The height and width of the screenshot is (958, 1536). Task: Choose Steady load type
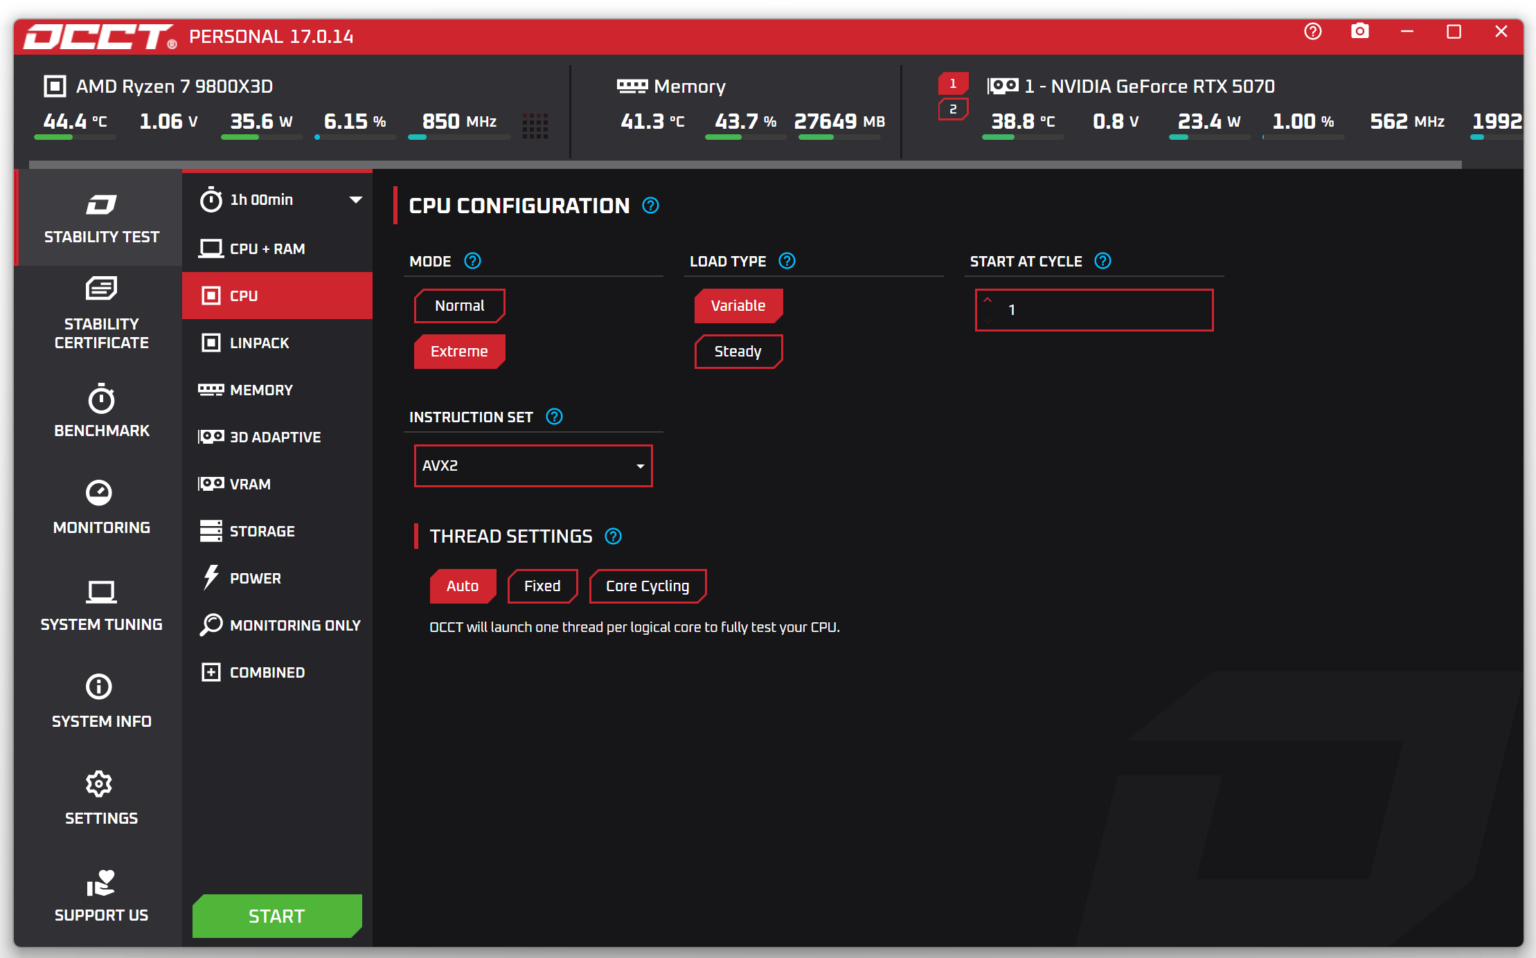tap(739, 352)
